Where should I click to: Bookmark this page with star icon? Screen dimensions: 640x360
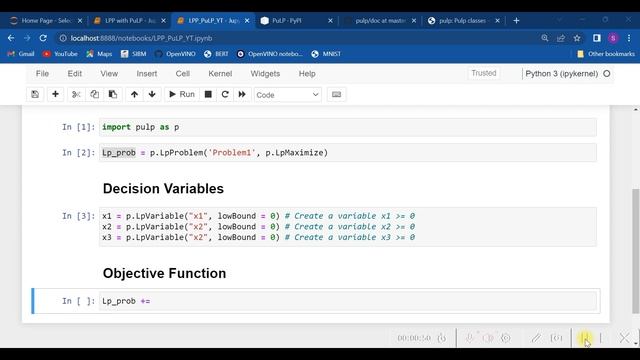pyautogui.click(x=577, y=38)
